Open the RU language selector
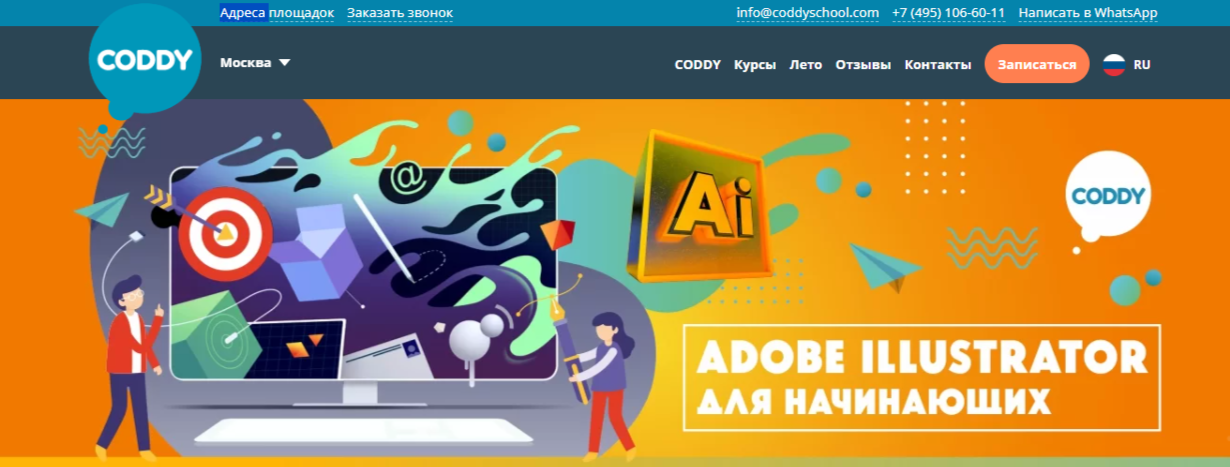 (x=1141, y=64)
